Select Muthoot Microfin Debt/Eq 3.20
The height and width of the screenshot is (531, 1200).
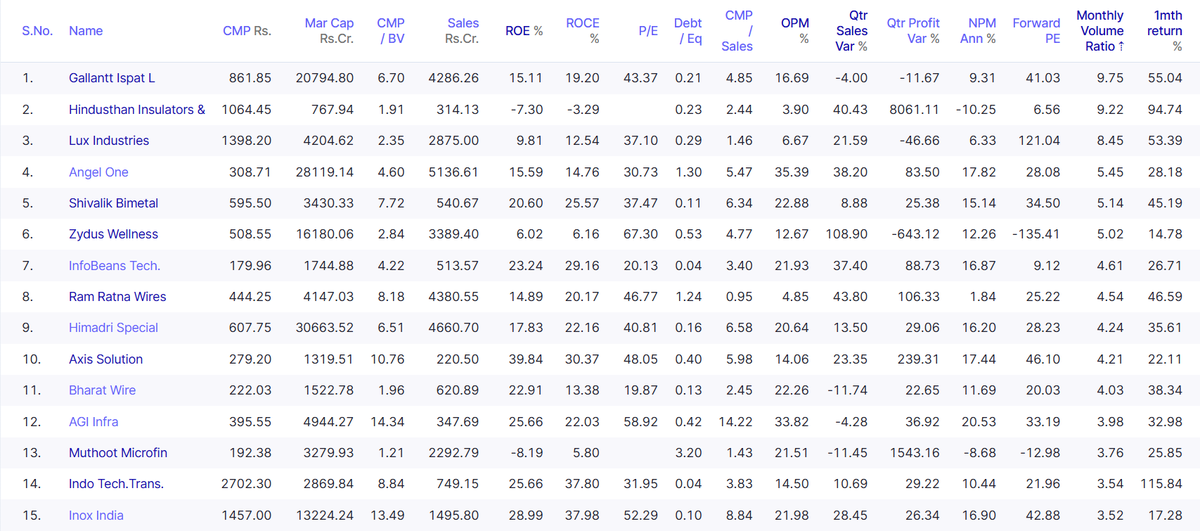pos(688,453)
